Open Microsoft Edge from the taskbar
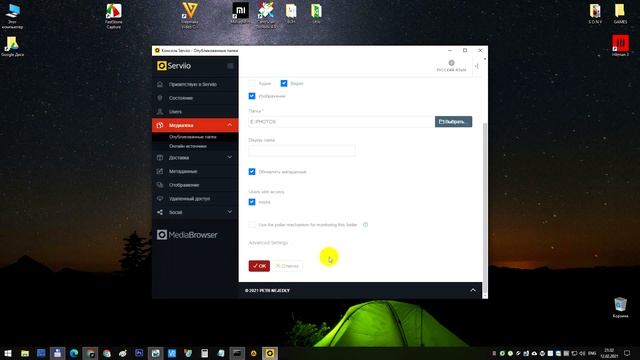The width and height of the screenshot is (640, 360). 74,353
